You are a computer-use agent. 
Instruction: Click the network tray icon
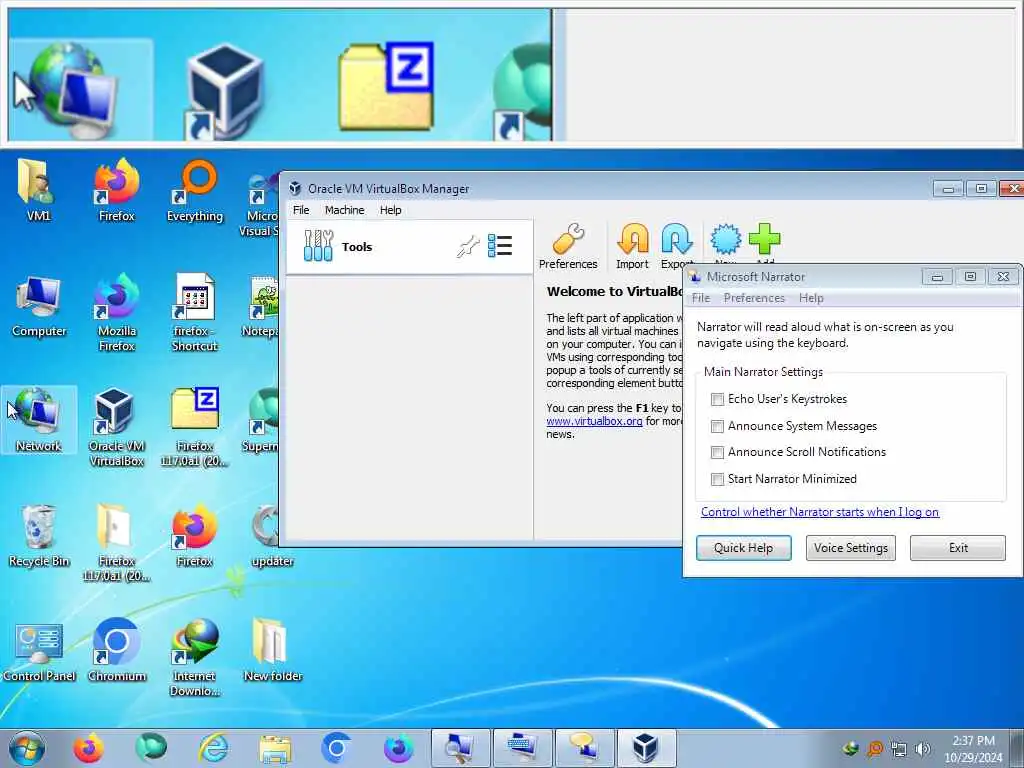click(x=899, y=749)
